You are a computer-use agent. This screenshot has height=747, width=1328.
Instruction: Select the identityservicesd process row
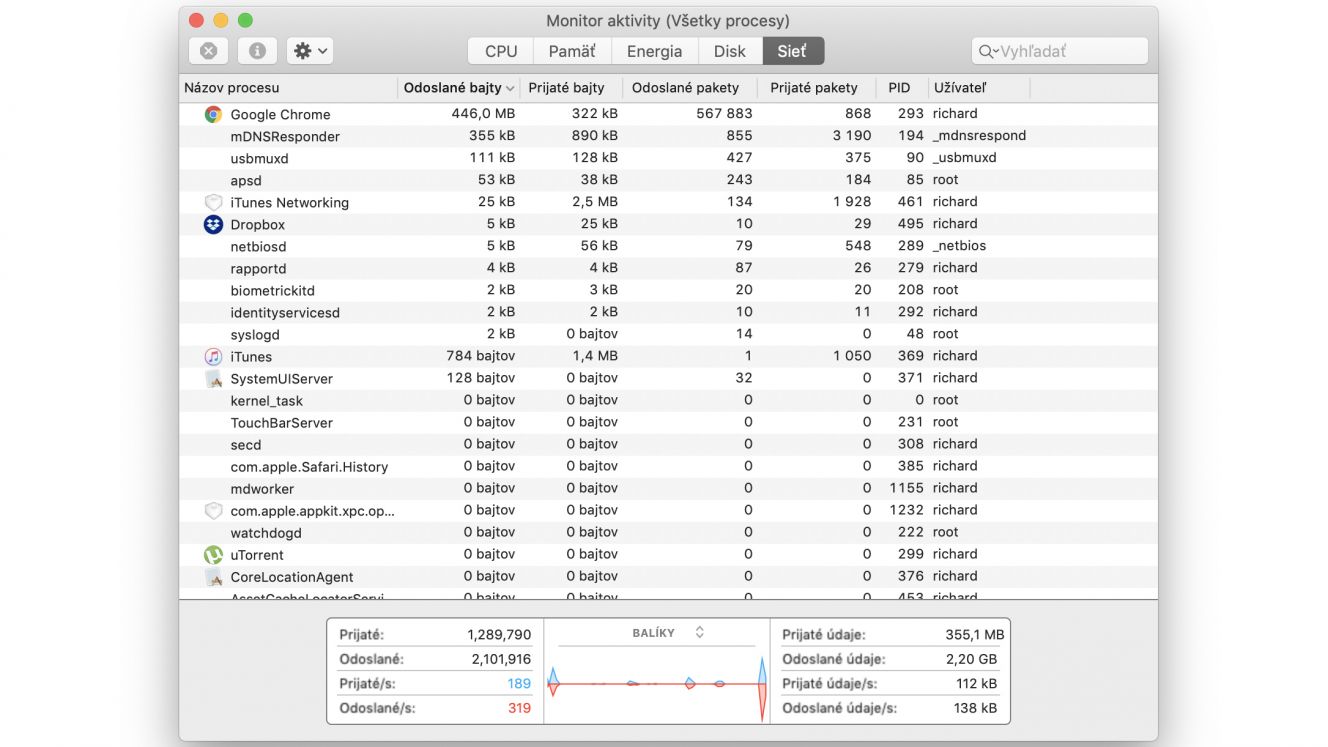pyautogui.click(x=668, y=312)
